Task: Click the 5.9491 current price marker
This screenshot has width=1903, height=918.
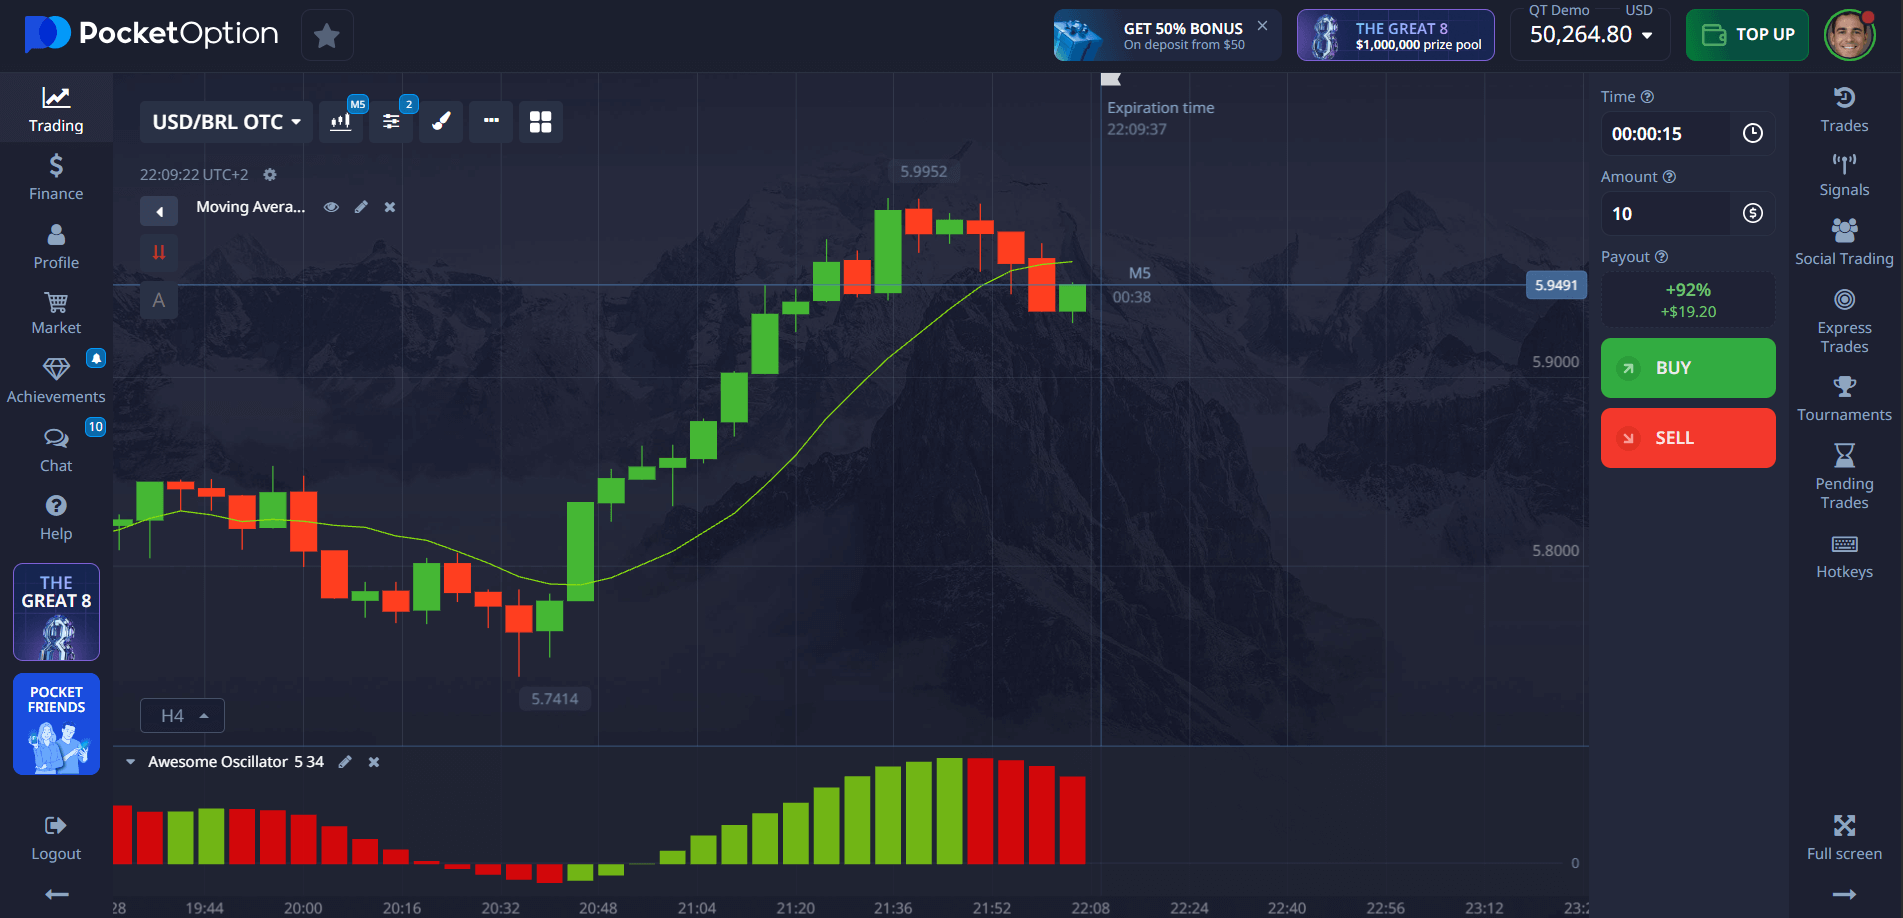Action: click(1555, 286)
